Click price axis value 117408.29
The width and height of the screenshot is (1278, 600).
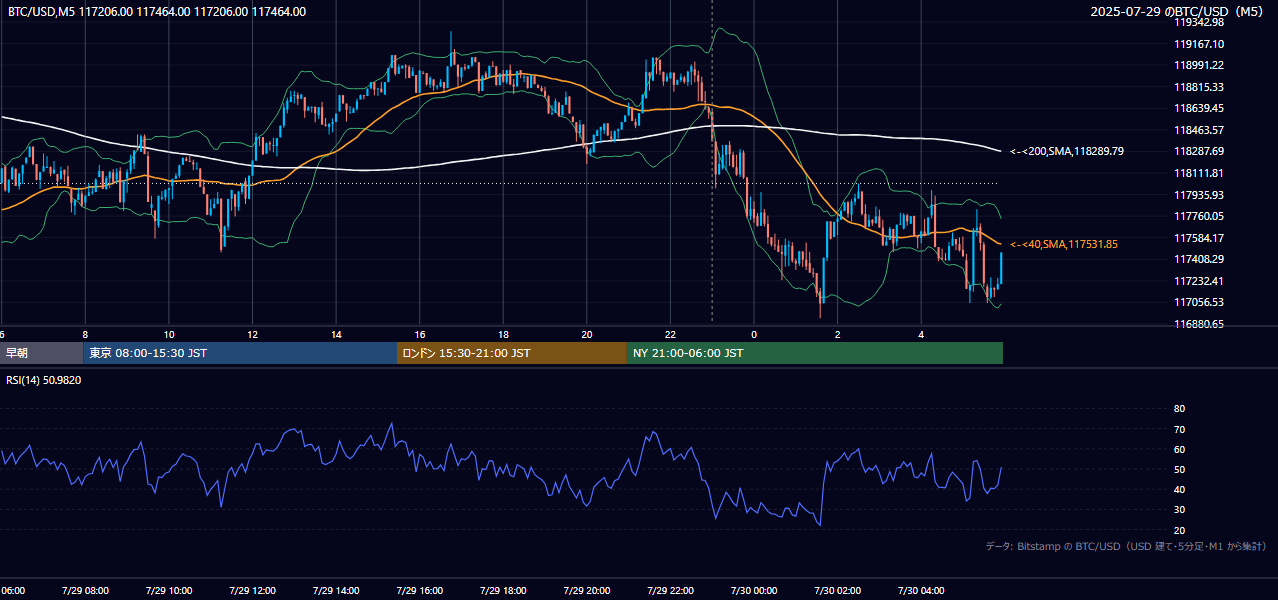tap(1199, 259)
